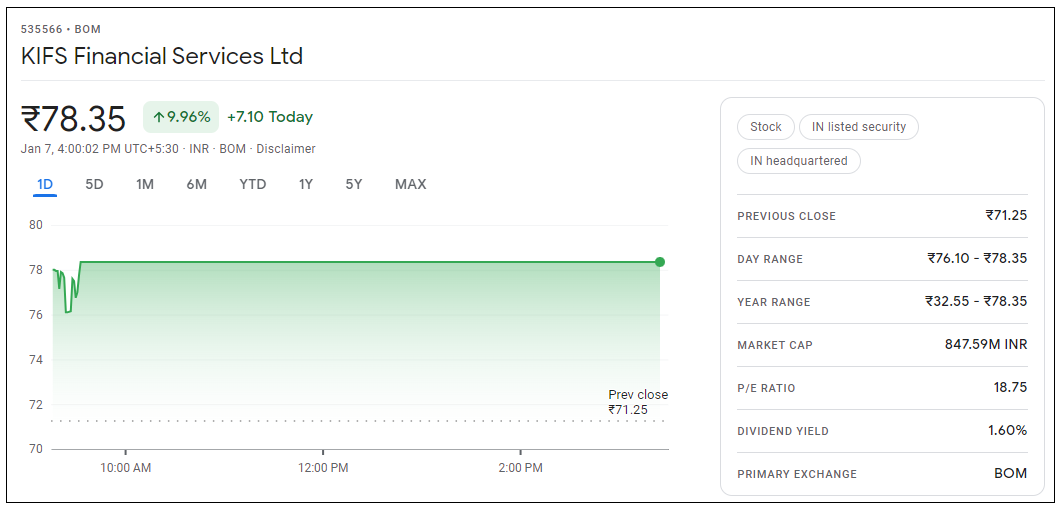Click the Day Range stat label
The image size is (1062, 509).
(770, 259)
